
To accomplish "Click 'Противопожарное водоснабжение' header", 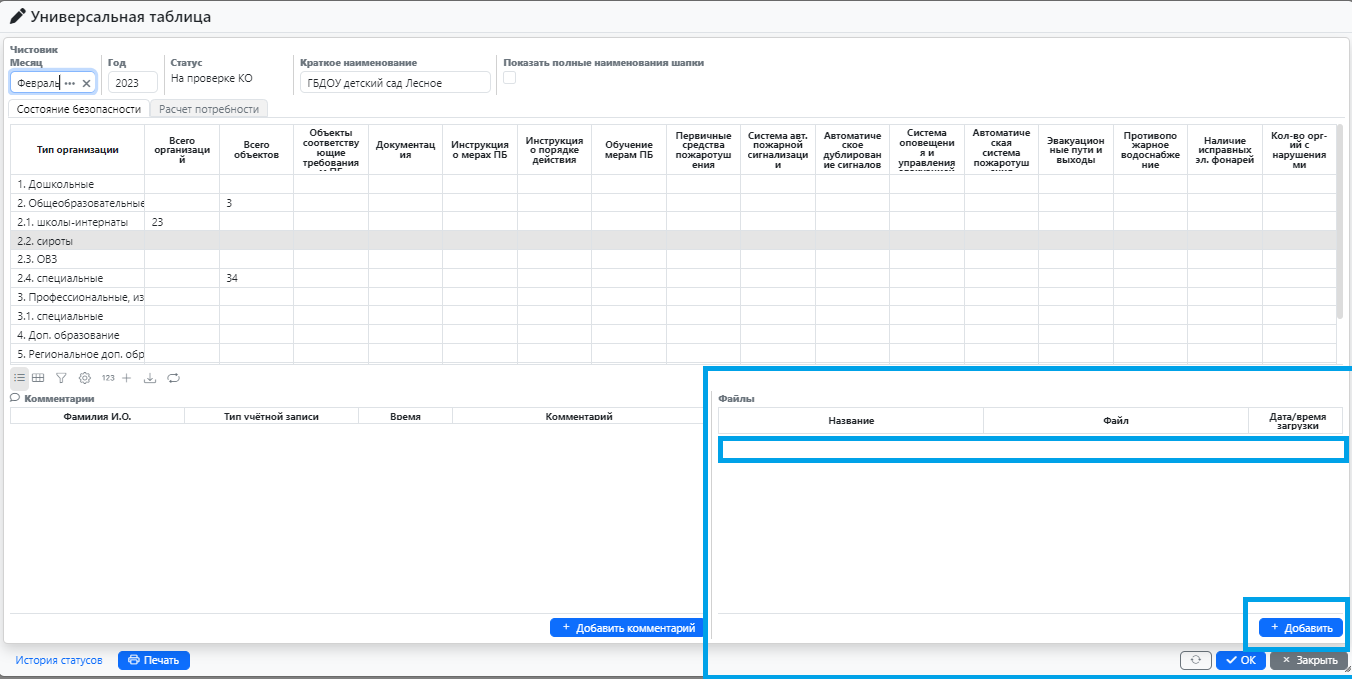I will (1150, 150).
